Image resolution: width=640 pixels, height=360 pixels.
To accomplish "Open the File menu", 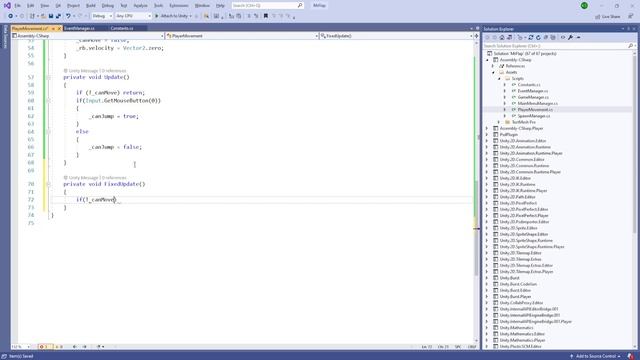I will [x=17, y=6].
